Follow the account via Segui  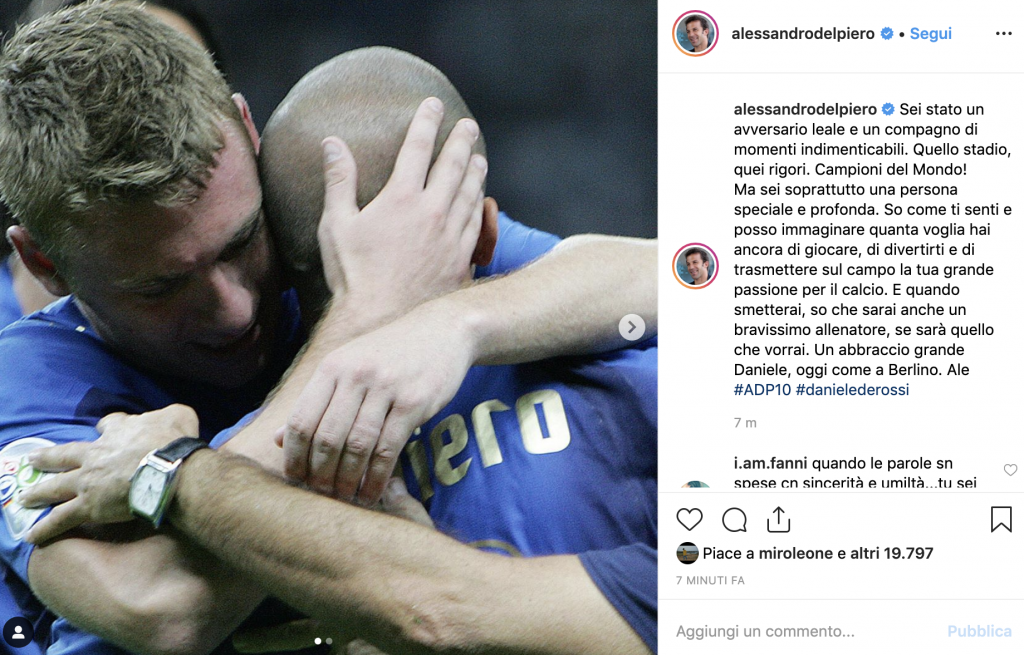click(931, 33)
